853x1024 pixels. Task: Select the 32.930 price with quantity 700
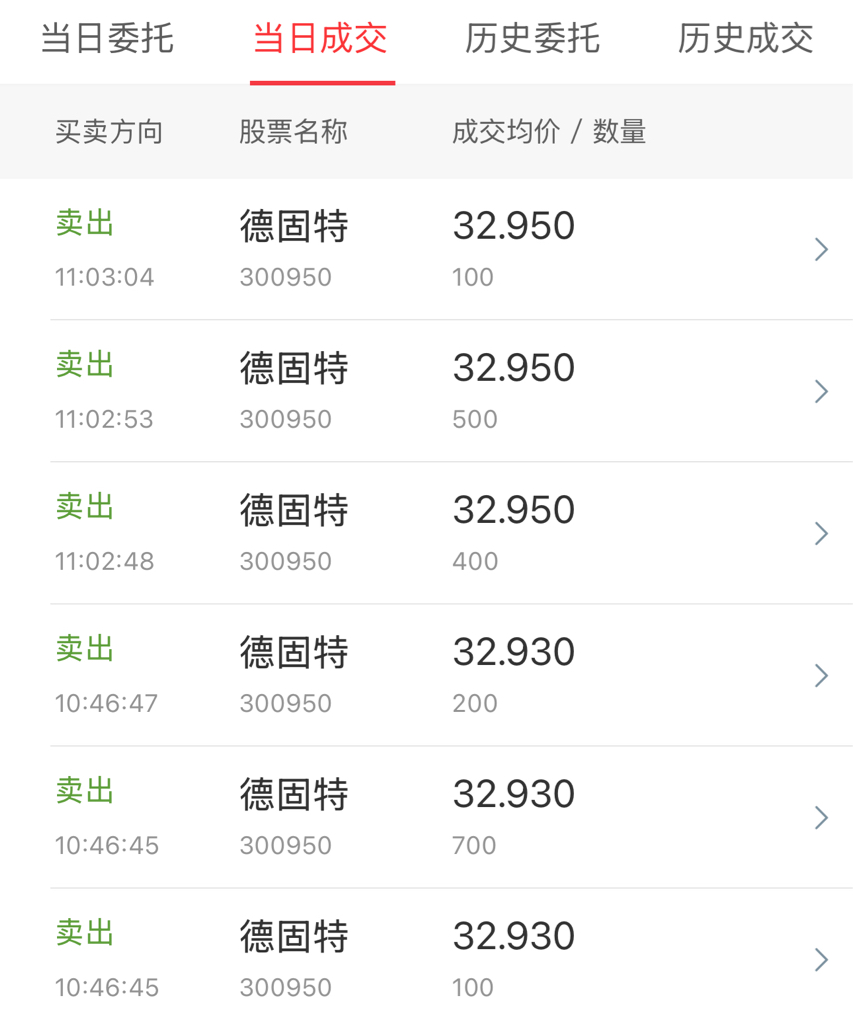pyautogui.click(x=514, y=794)
